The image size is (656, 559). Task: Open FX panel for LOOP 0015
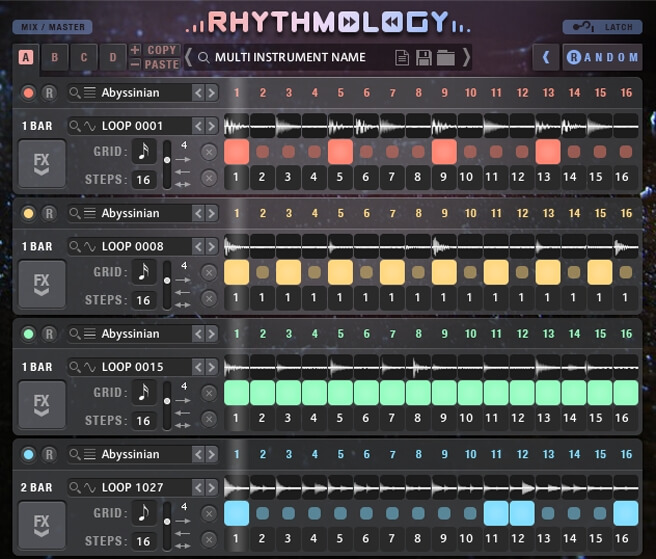[x=42, y=405]
